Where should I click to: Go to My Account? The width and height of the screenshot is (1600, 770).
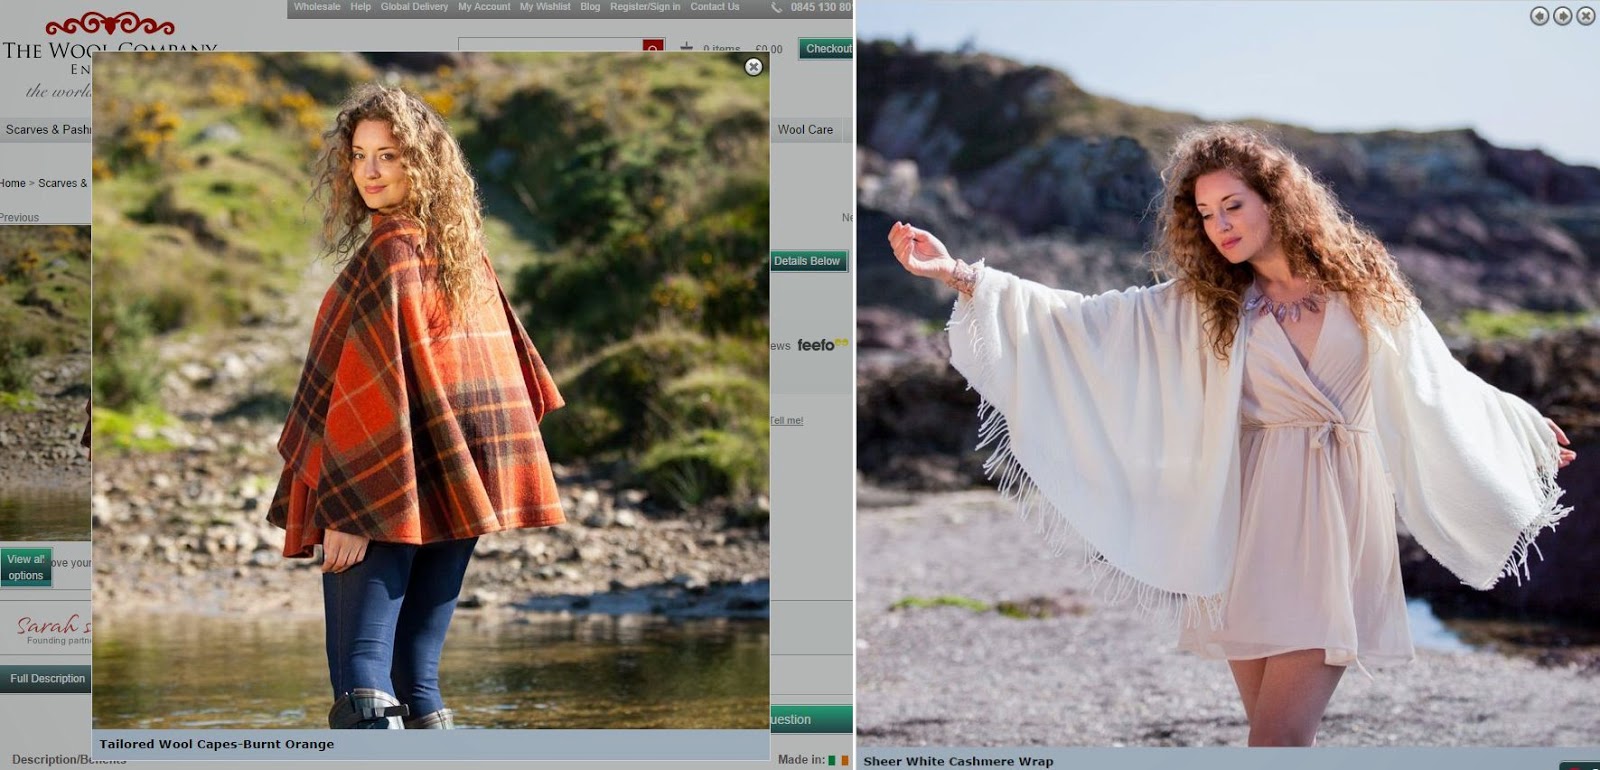point(484,7)
